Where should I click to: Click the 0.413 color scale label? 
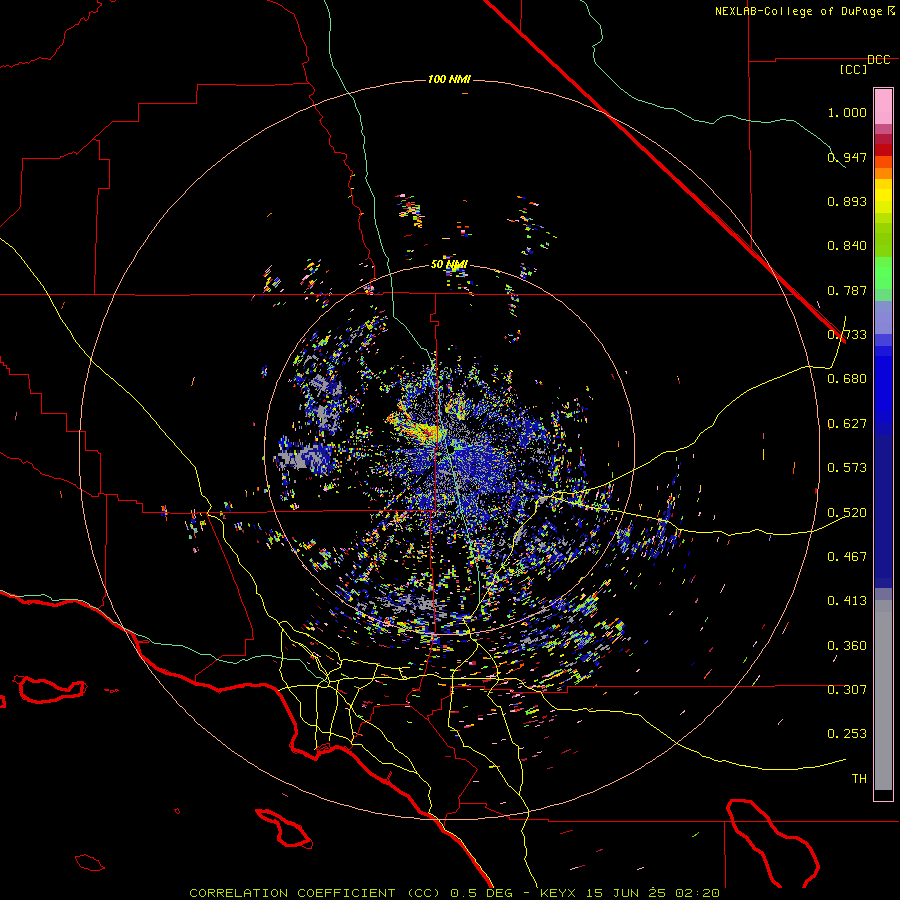click(847, 601)
